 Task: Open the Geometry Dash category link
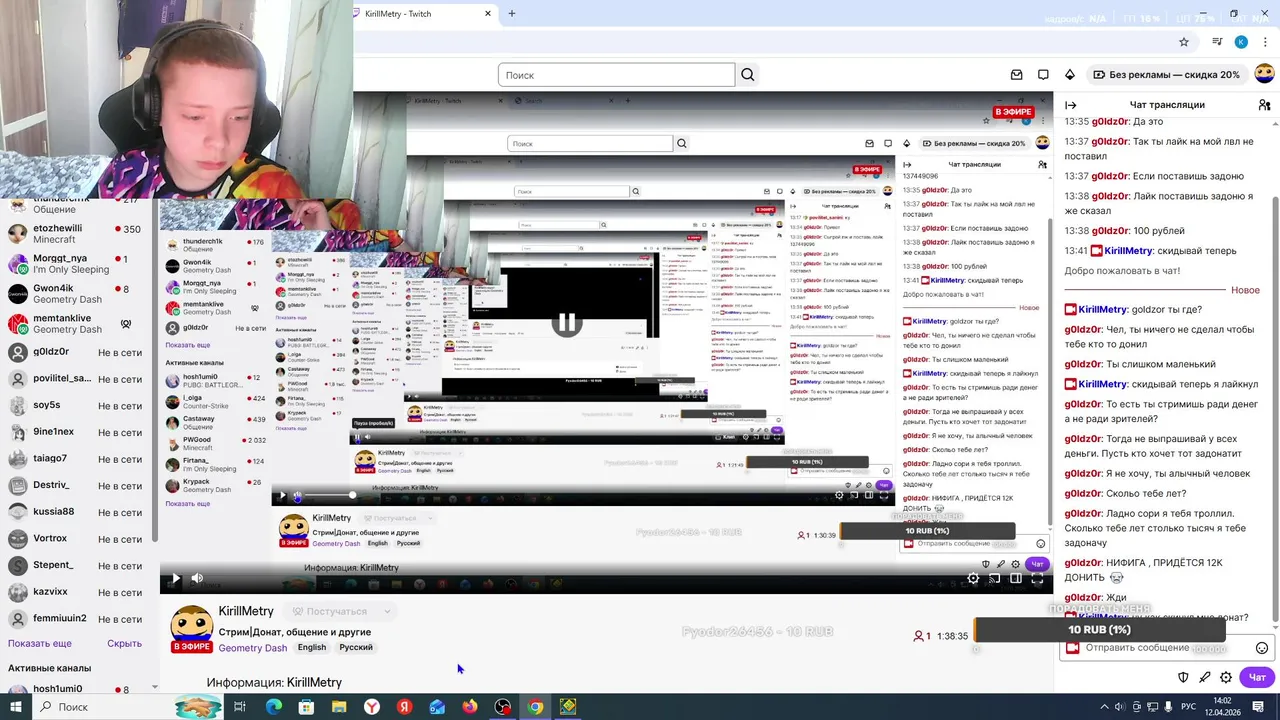click(x=253, y=648)
